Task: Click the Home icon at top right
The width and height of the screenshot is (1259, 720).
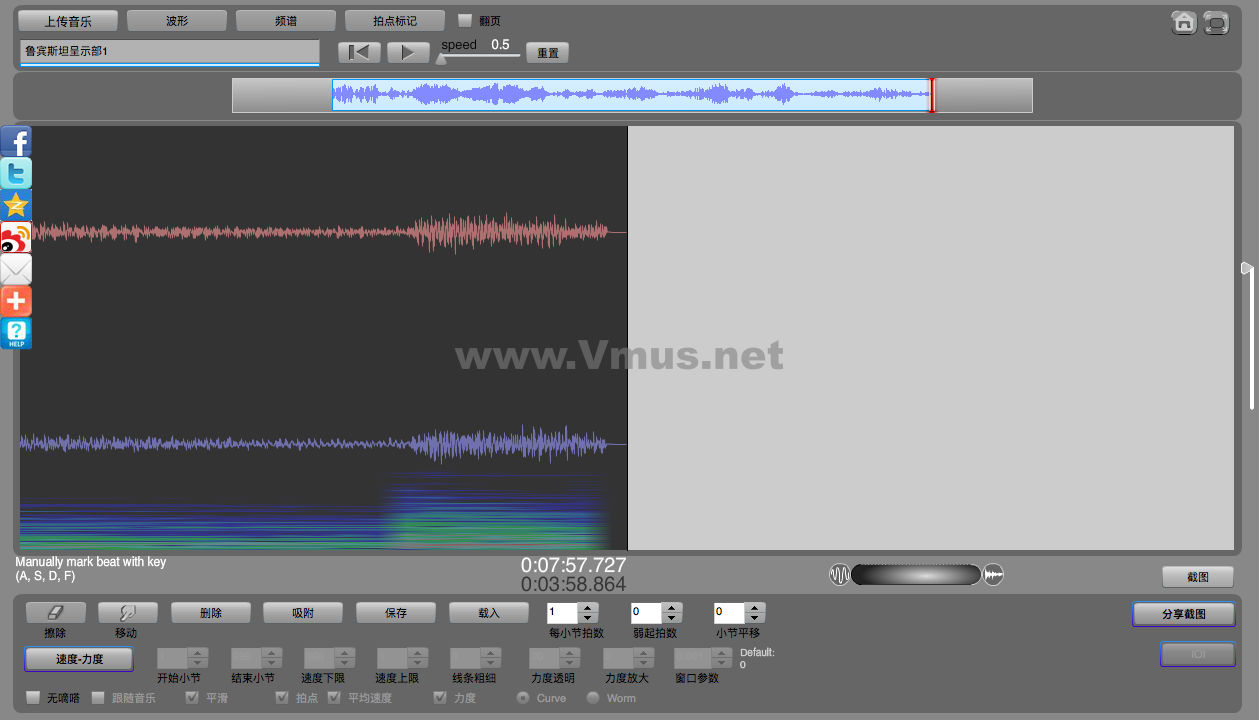Action: tap(1184, 23)
